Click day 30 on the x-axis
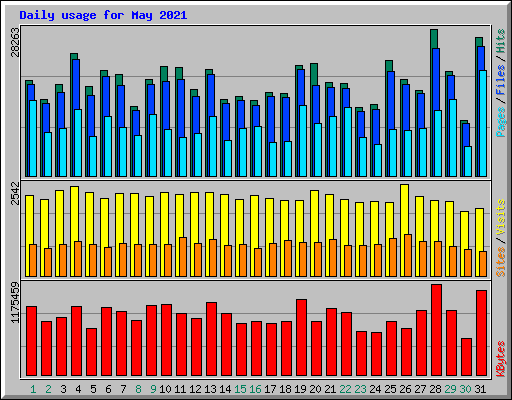This screenshot has height=400, width=512. pos(465,389)
